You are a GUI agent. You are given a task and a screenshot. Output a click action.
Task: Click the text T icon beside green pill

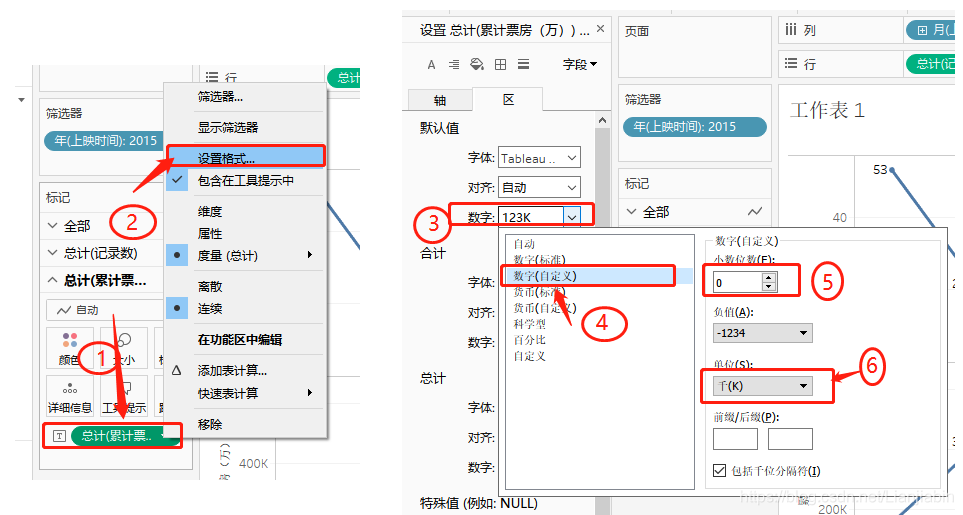[59, 436]
